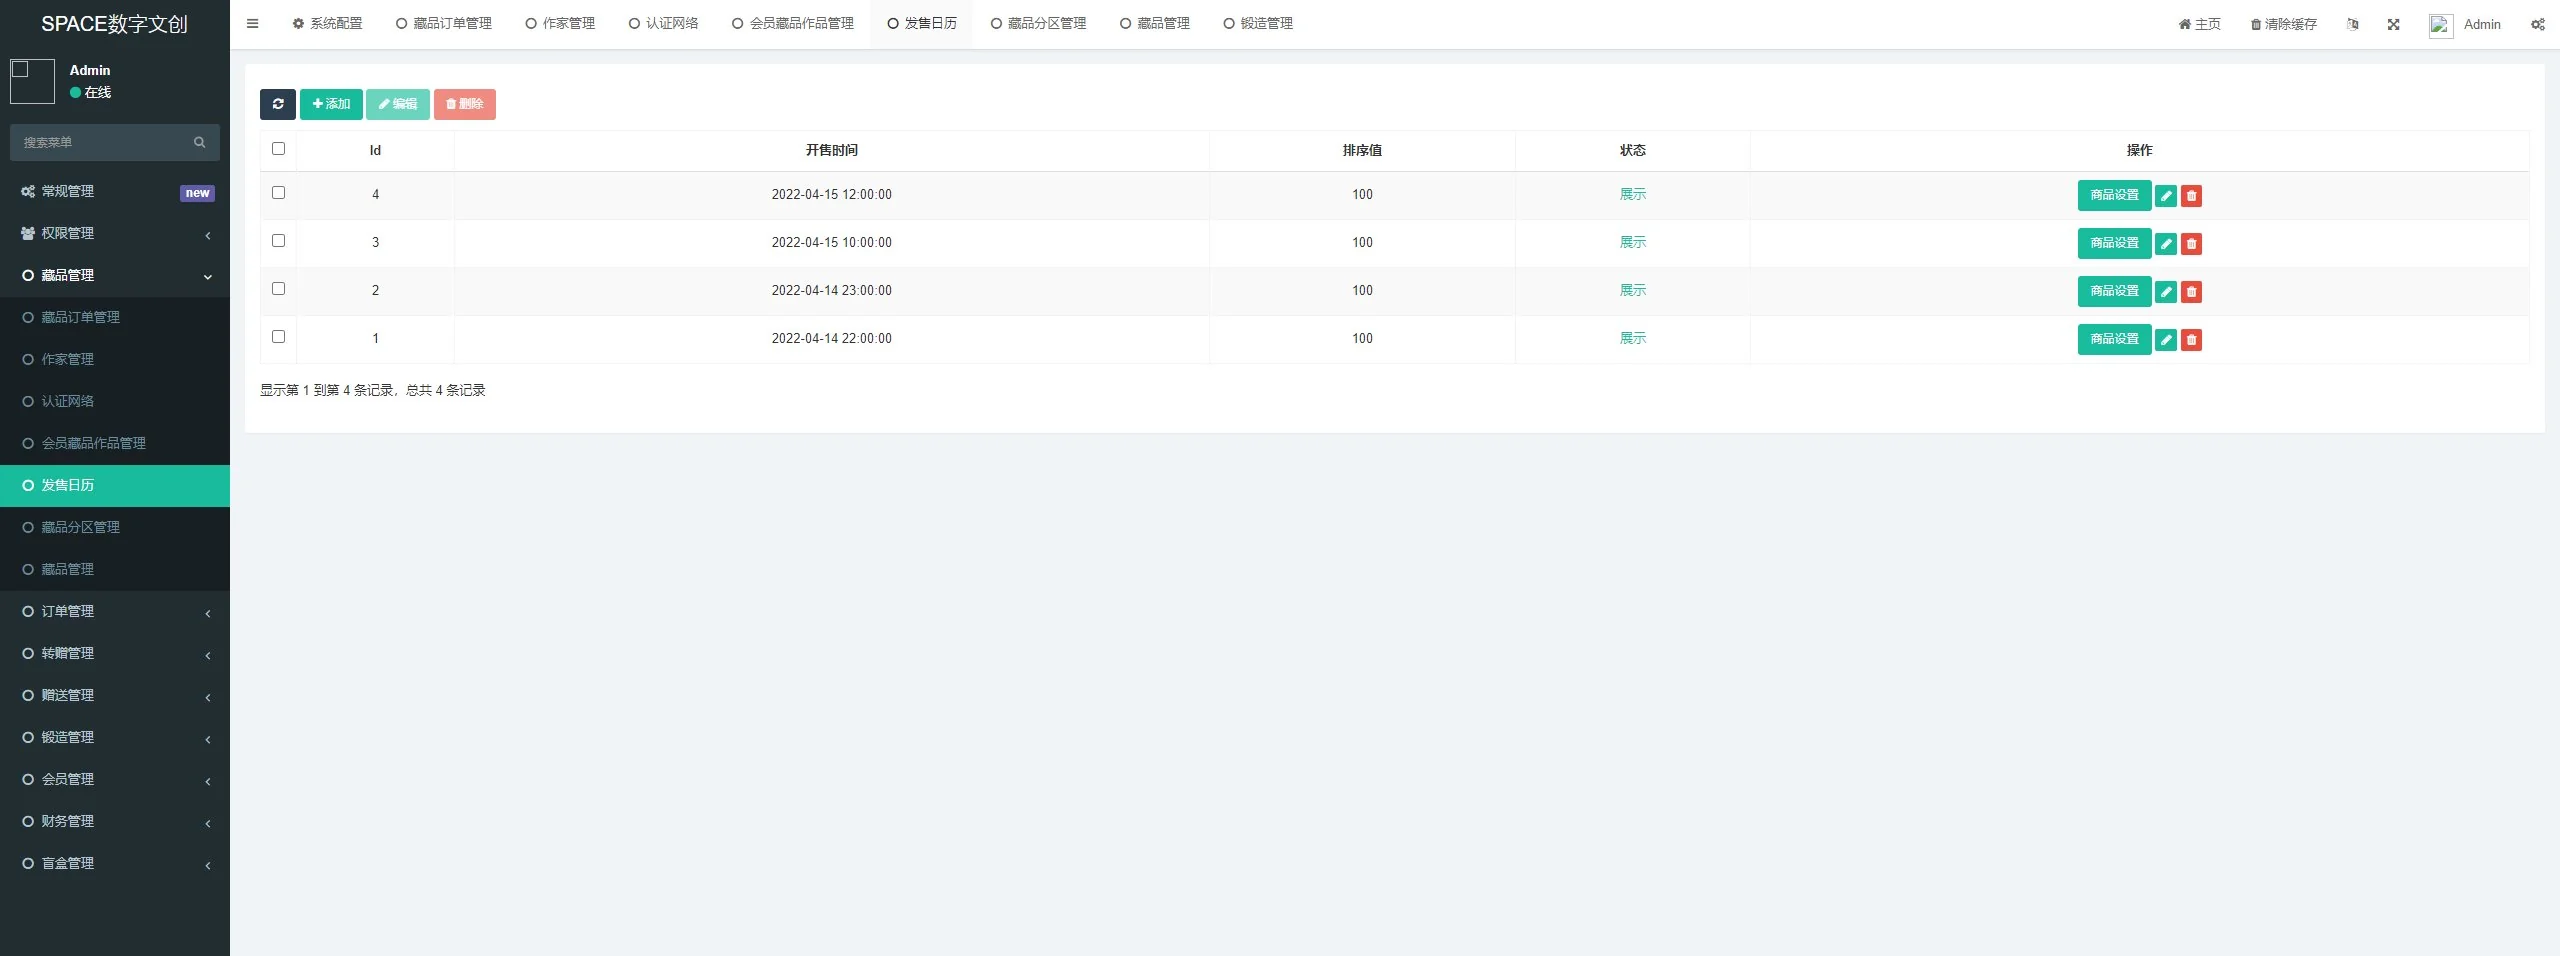Select all rows via header checkbox

pyautogui.click(x=279, y=148)
